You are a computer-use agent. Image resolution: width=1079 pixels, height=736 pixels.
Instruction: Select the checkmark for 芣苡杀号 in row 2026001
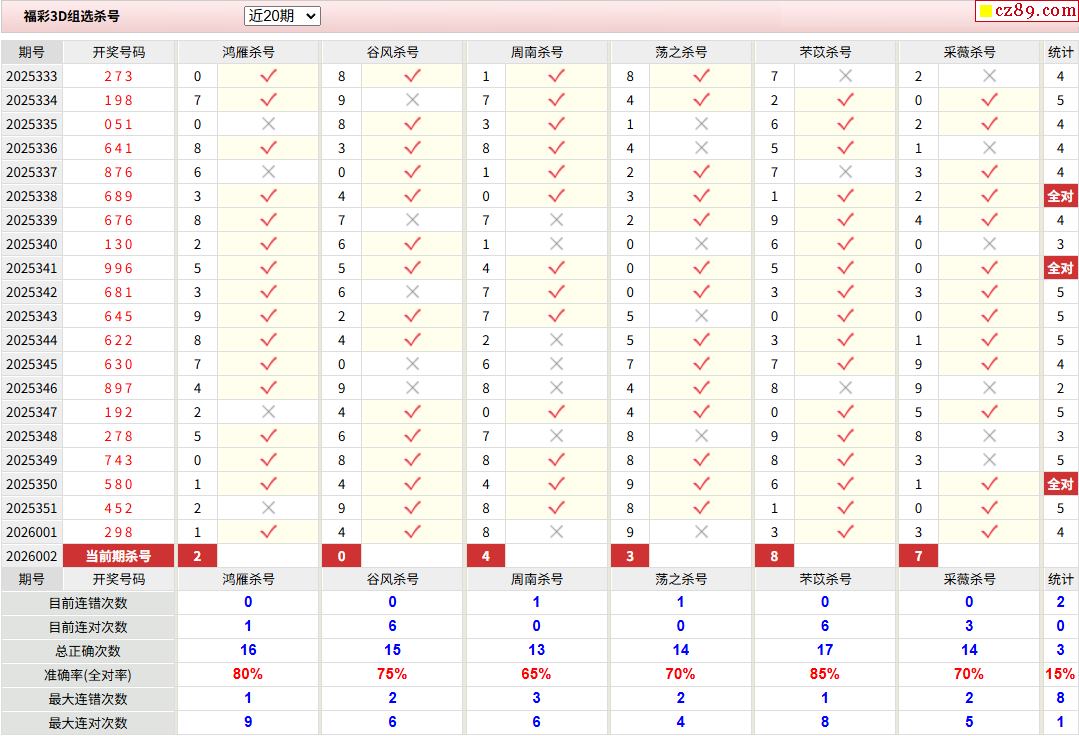tap(845, 532)
